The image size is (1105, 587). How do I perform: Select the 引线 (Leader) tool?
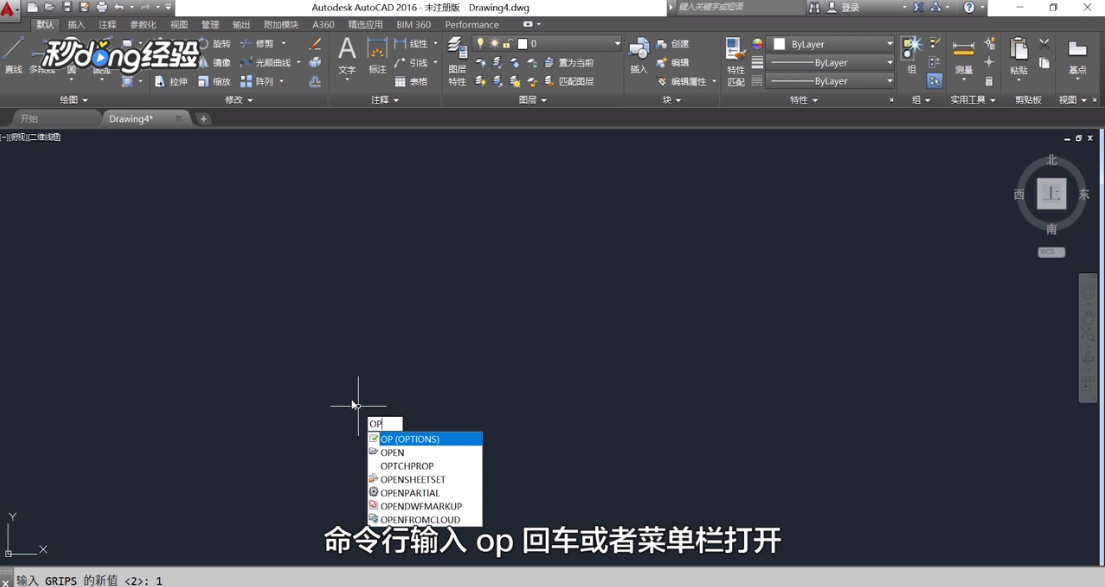pyautogui.click(x=412, y=62)
